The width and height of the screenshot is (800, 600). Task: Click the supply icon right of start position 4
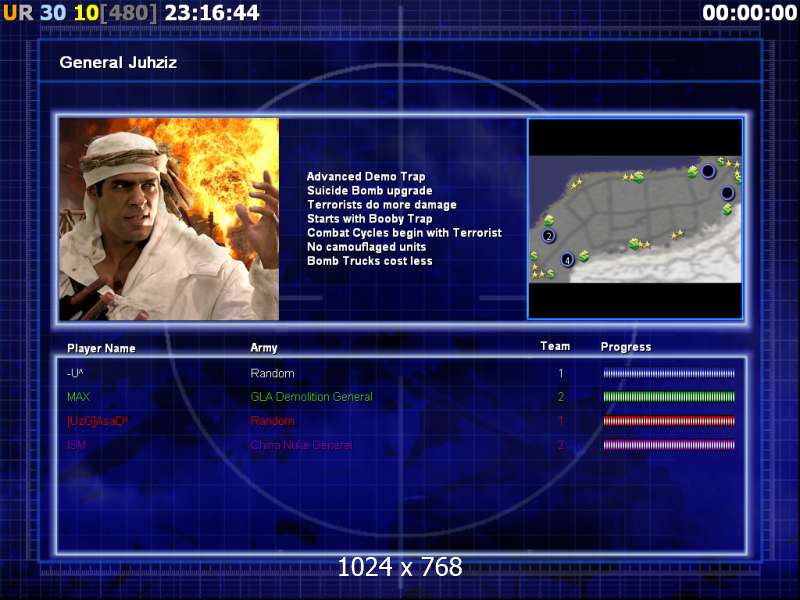(584, 256)
